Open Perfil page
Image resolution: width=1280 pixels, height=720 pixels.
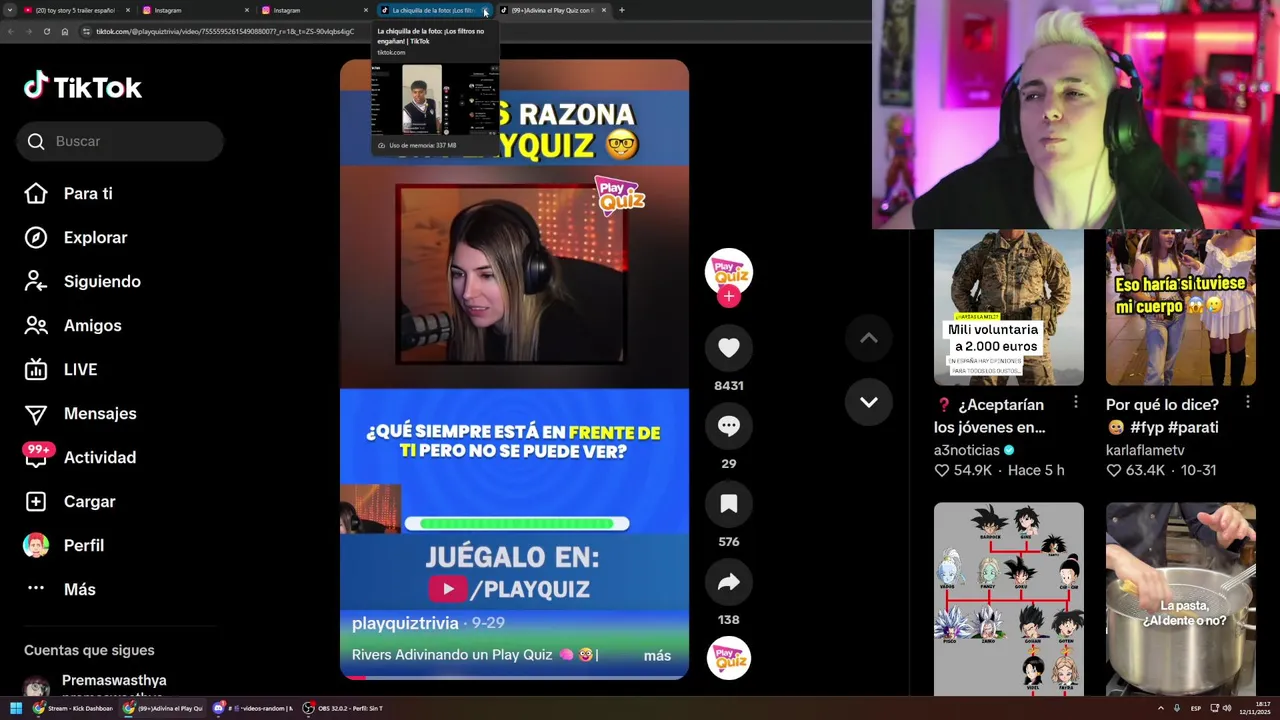pos(83,545)
